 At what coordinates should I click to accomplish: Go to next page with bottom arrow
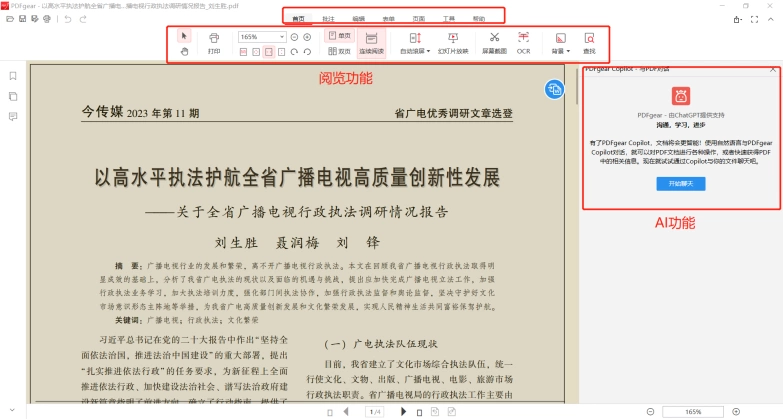(403, 412)
